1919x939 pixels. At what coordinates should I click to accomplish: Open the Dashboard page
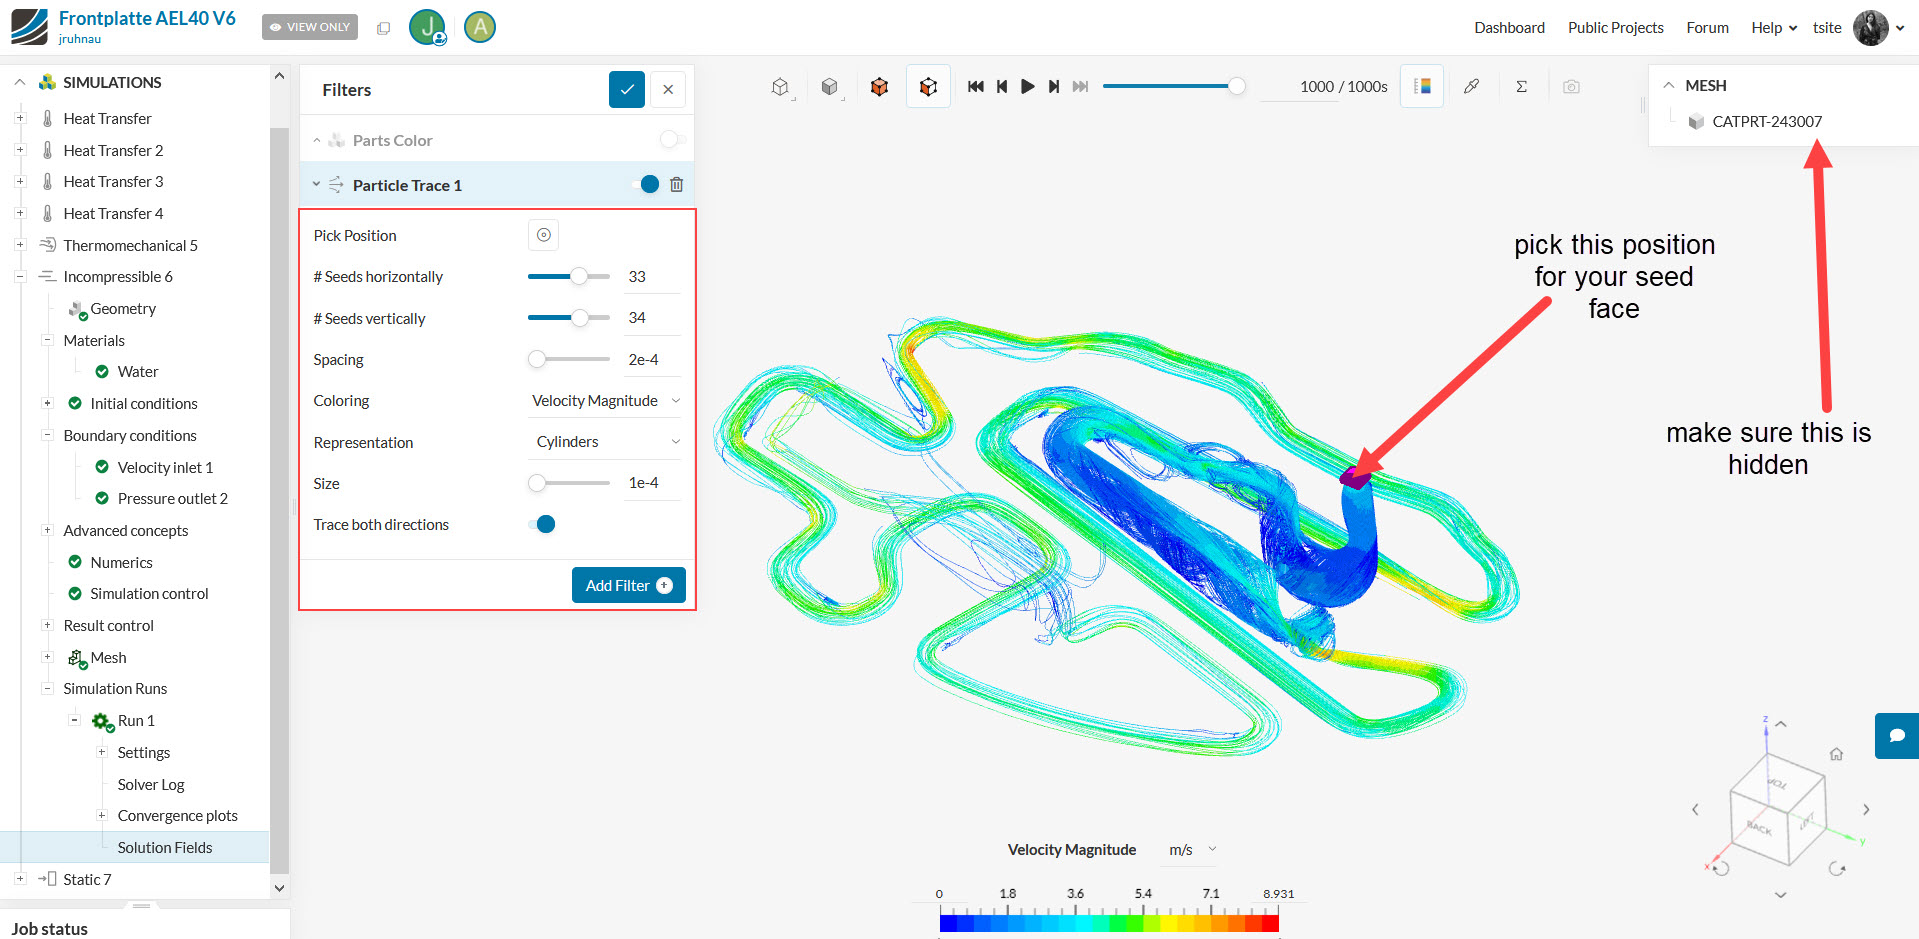click(x=1509, y=28)
